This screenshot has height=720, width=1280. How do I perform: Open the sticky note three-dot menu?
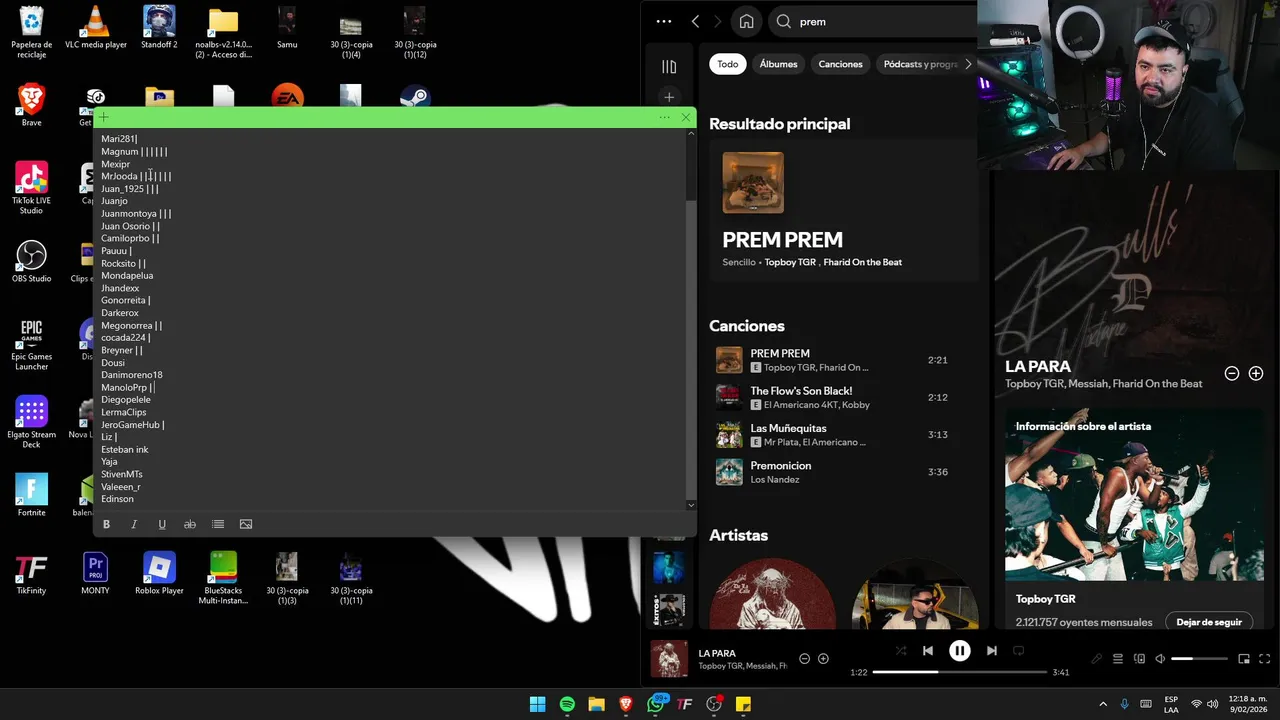pos(664,117)
